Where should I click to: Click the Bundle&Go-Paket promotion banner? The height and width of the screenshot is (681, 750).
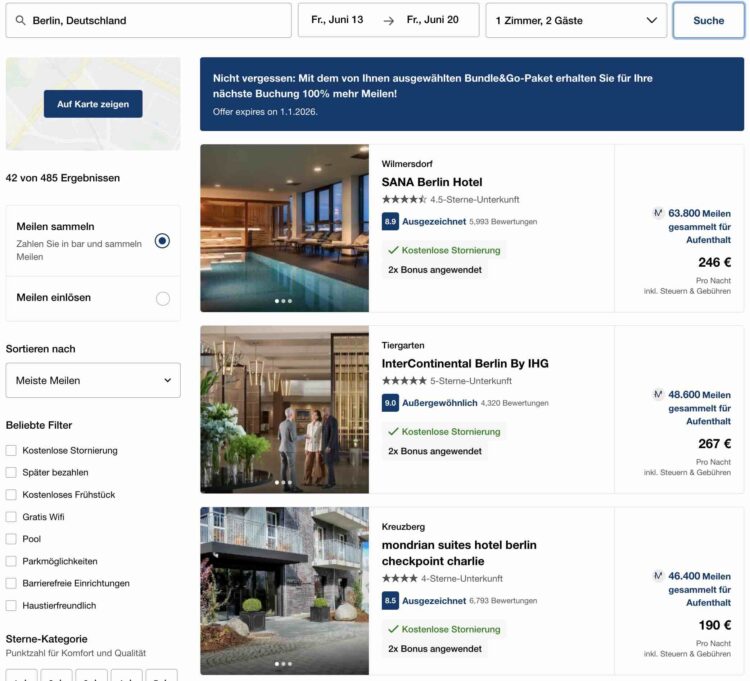point(472,94)
